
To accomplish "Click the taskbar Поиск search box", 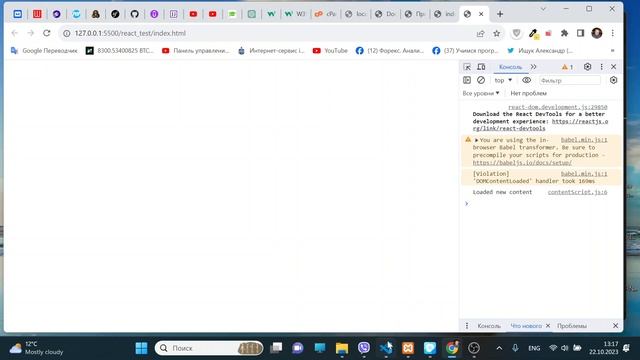I will (x=209, y=348).
